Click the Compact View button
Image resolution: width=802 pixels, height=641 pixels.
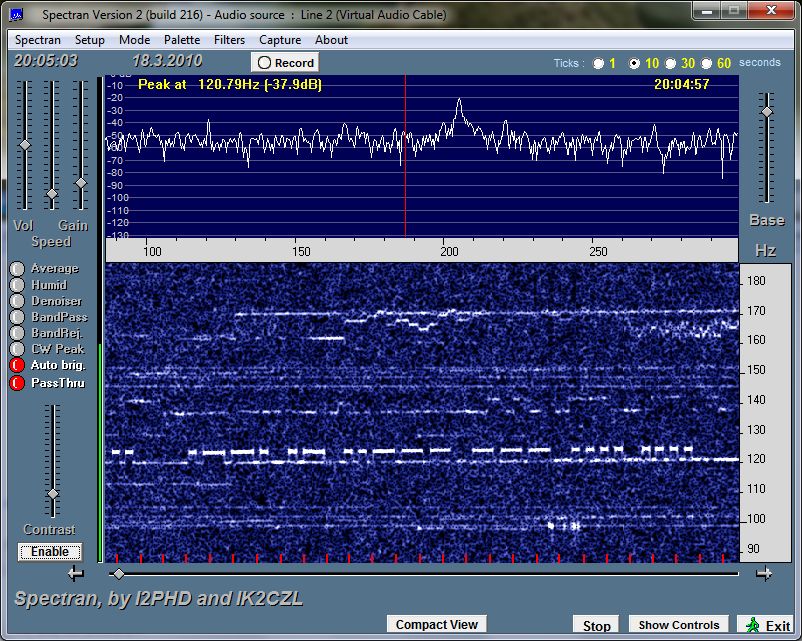tap(436, 624)
